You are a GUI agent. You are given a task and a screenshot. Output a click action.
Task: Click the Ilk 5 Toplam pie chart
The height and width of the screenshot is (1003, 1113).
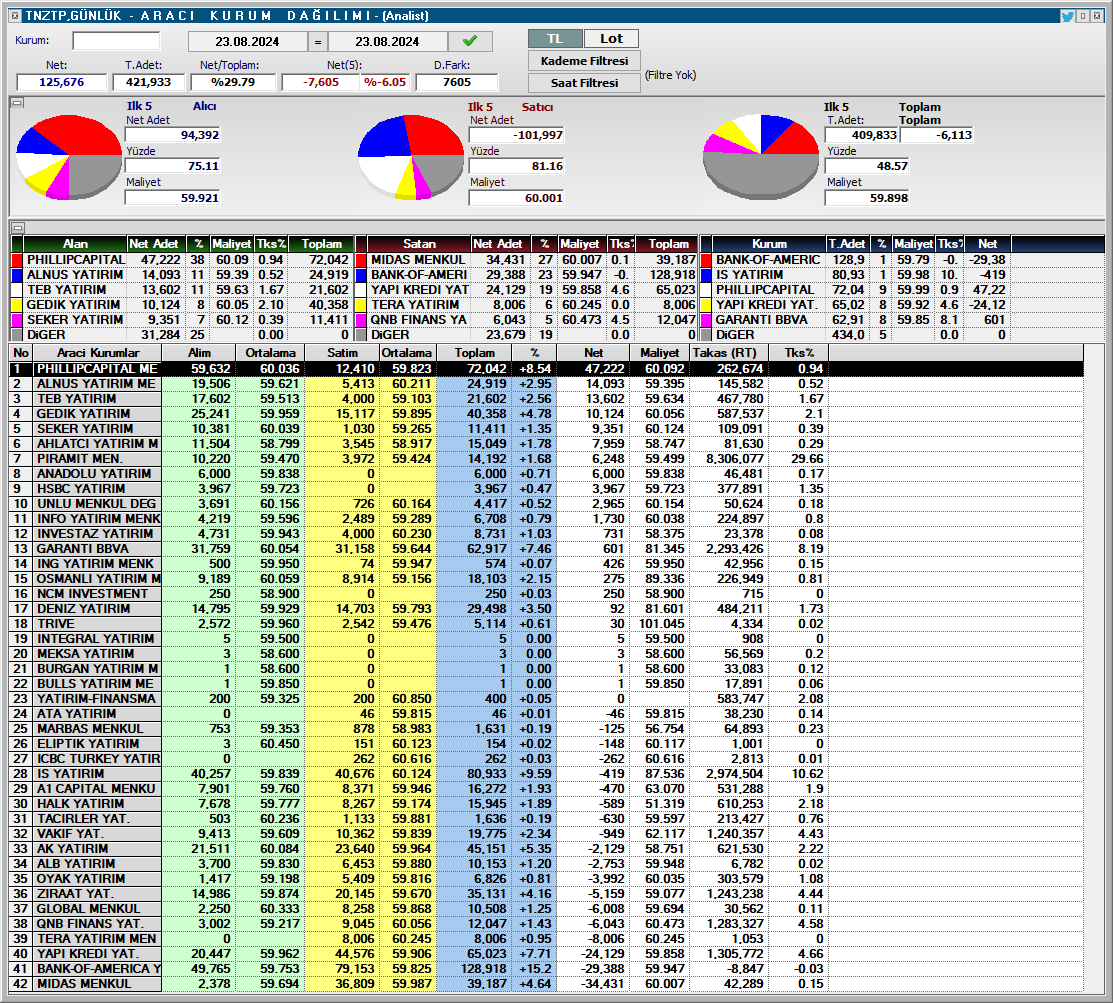click(760, 157)
